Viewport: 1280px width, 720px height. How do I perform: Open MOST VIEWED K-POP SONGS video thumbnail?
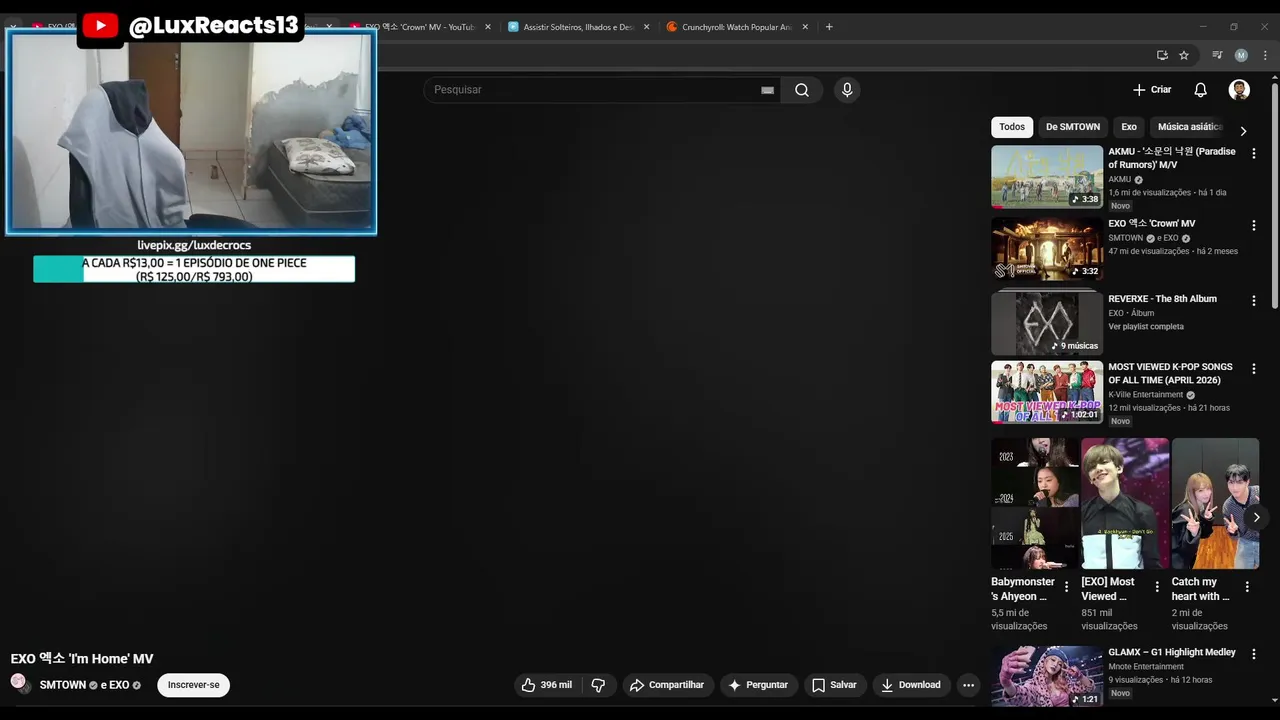1047,392
